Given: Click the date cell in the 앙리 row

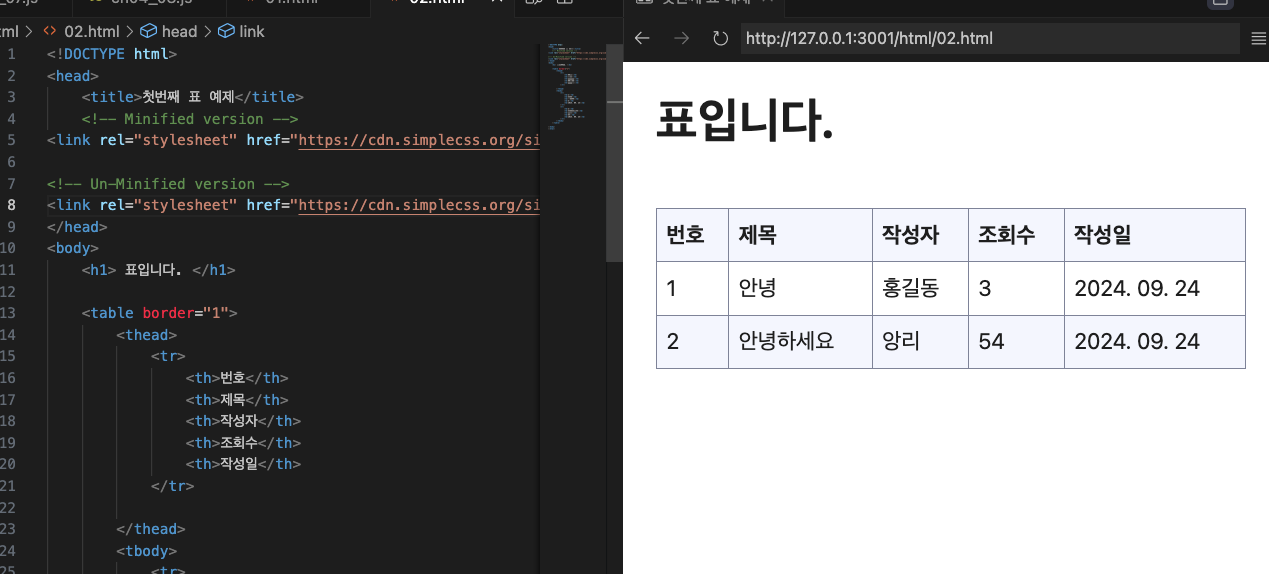Looking at the screenshot, I should 1155,341.
